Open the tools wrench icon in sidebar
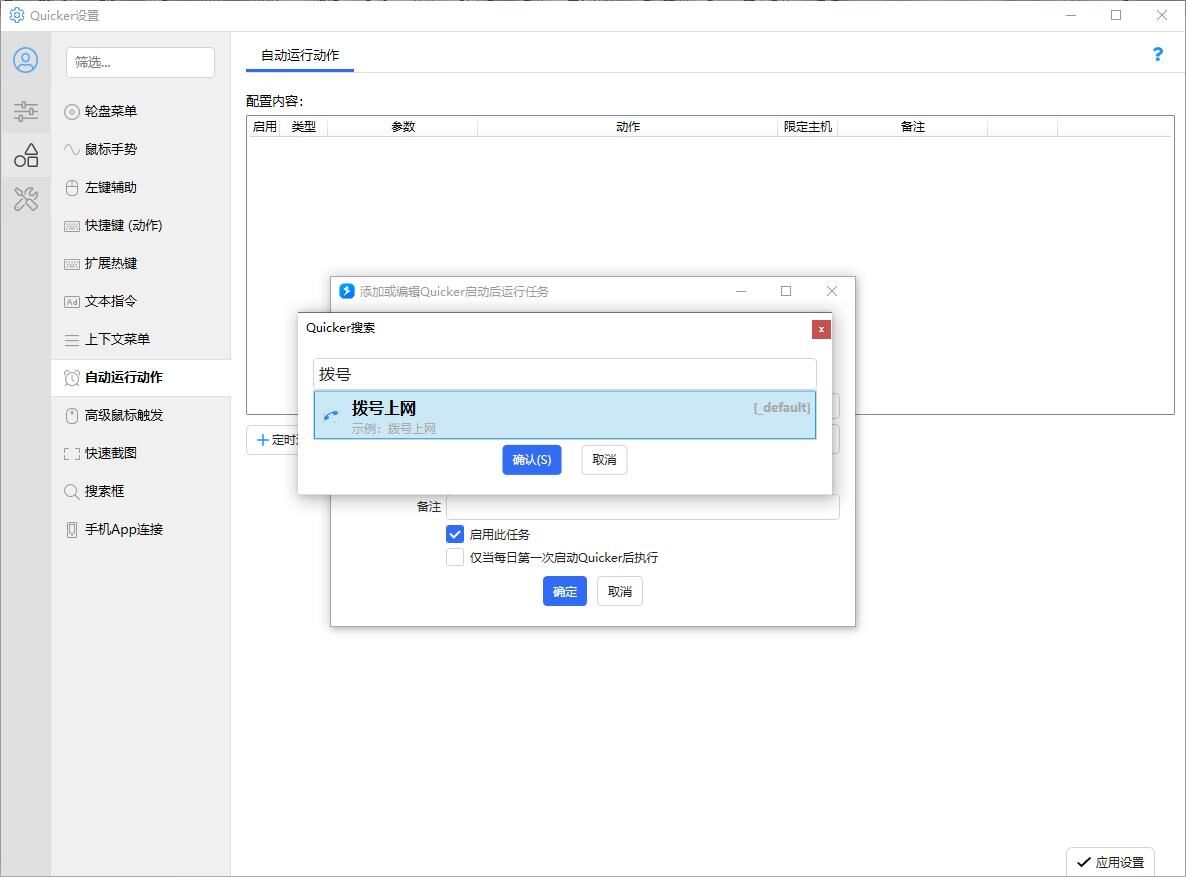This screenshot has width=1186, height=877. (x=26, y=199)
